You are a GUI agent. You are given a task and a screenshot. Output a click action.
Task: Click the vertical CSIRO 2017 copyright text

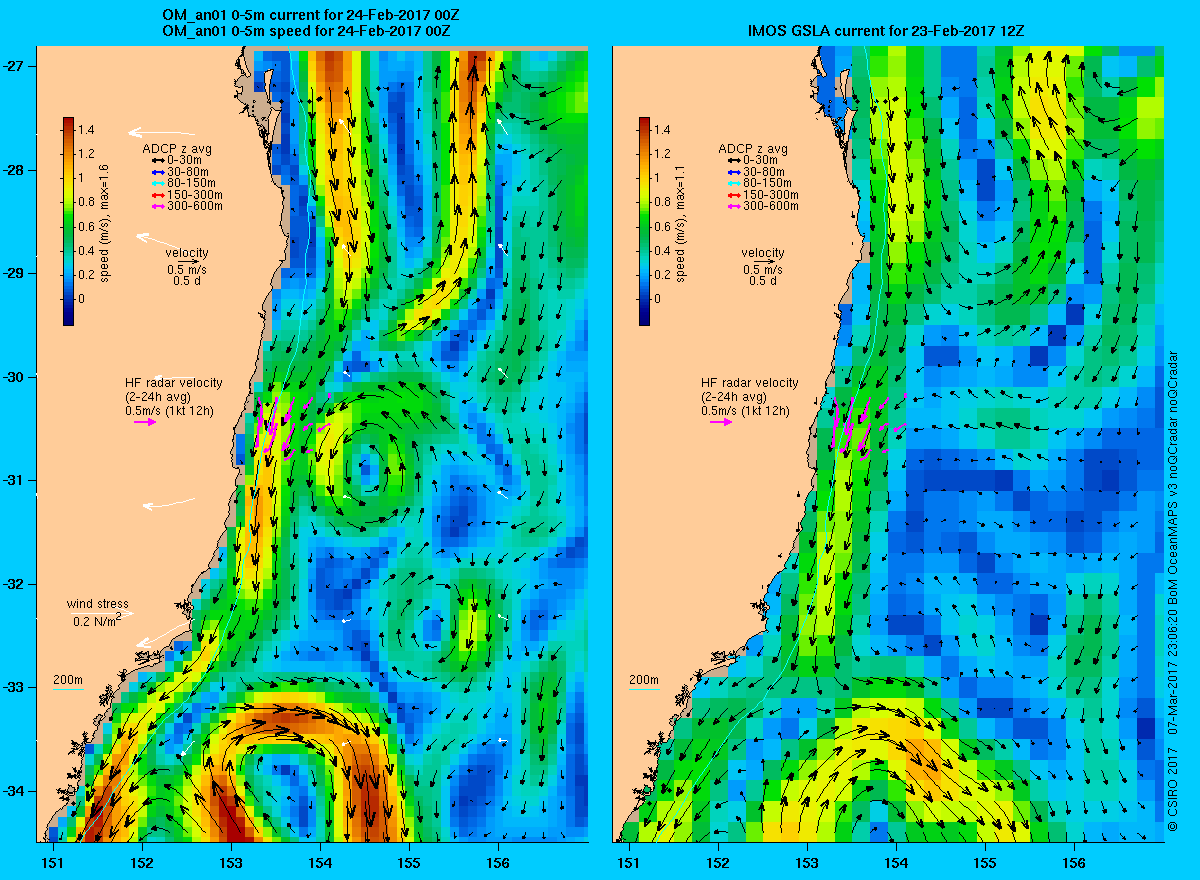click(x=1172, y=592)
